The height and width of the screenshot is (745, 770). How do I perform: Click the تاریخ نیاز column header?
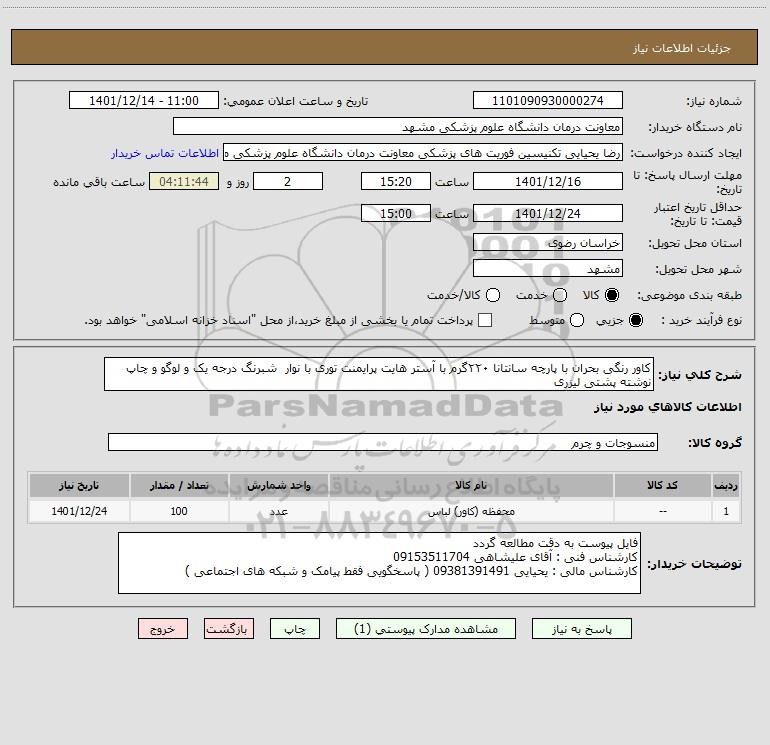tap(79, 485)
